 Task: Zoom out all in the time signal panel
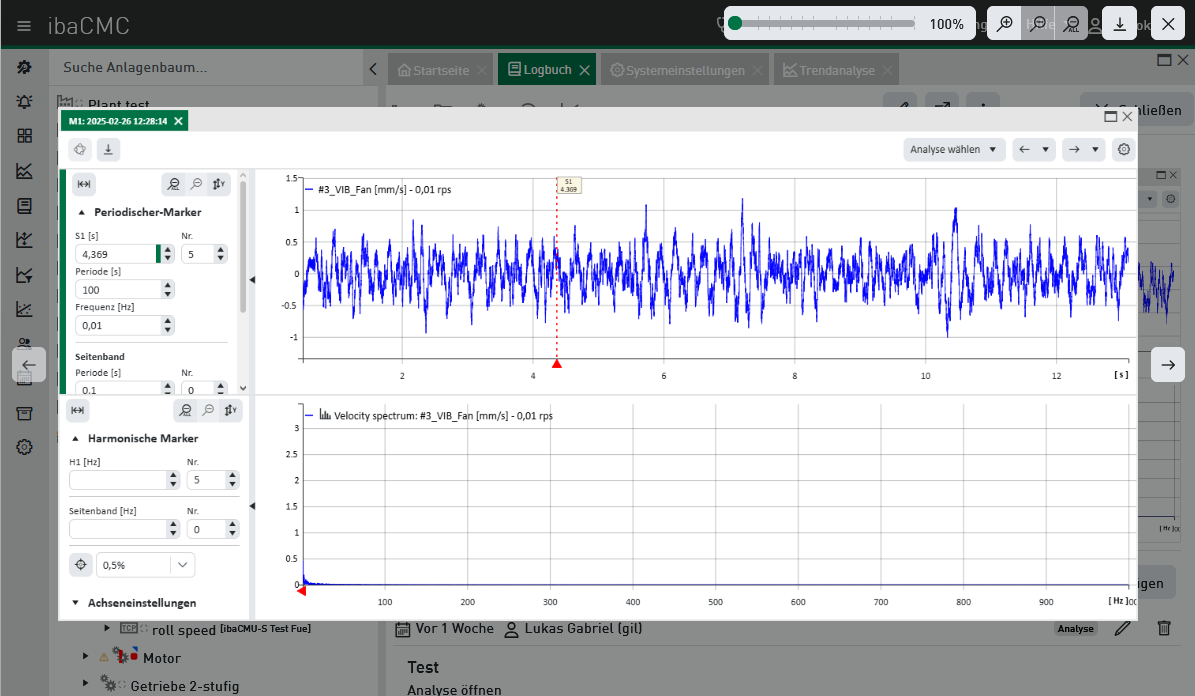click(174, 184)
